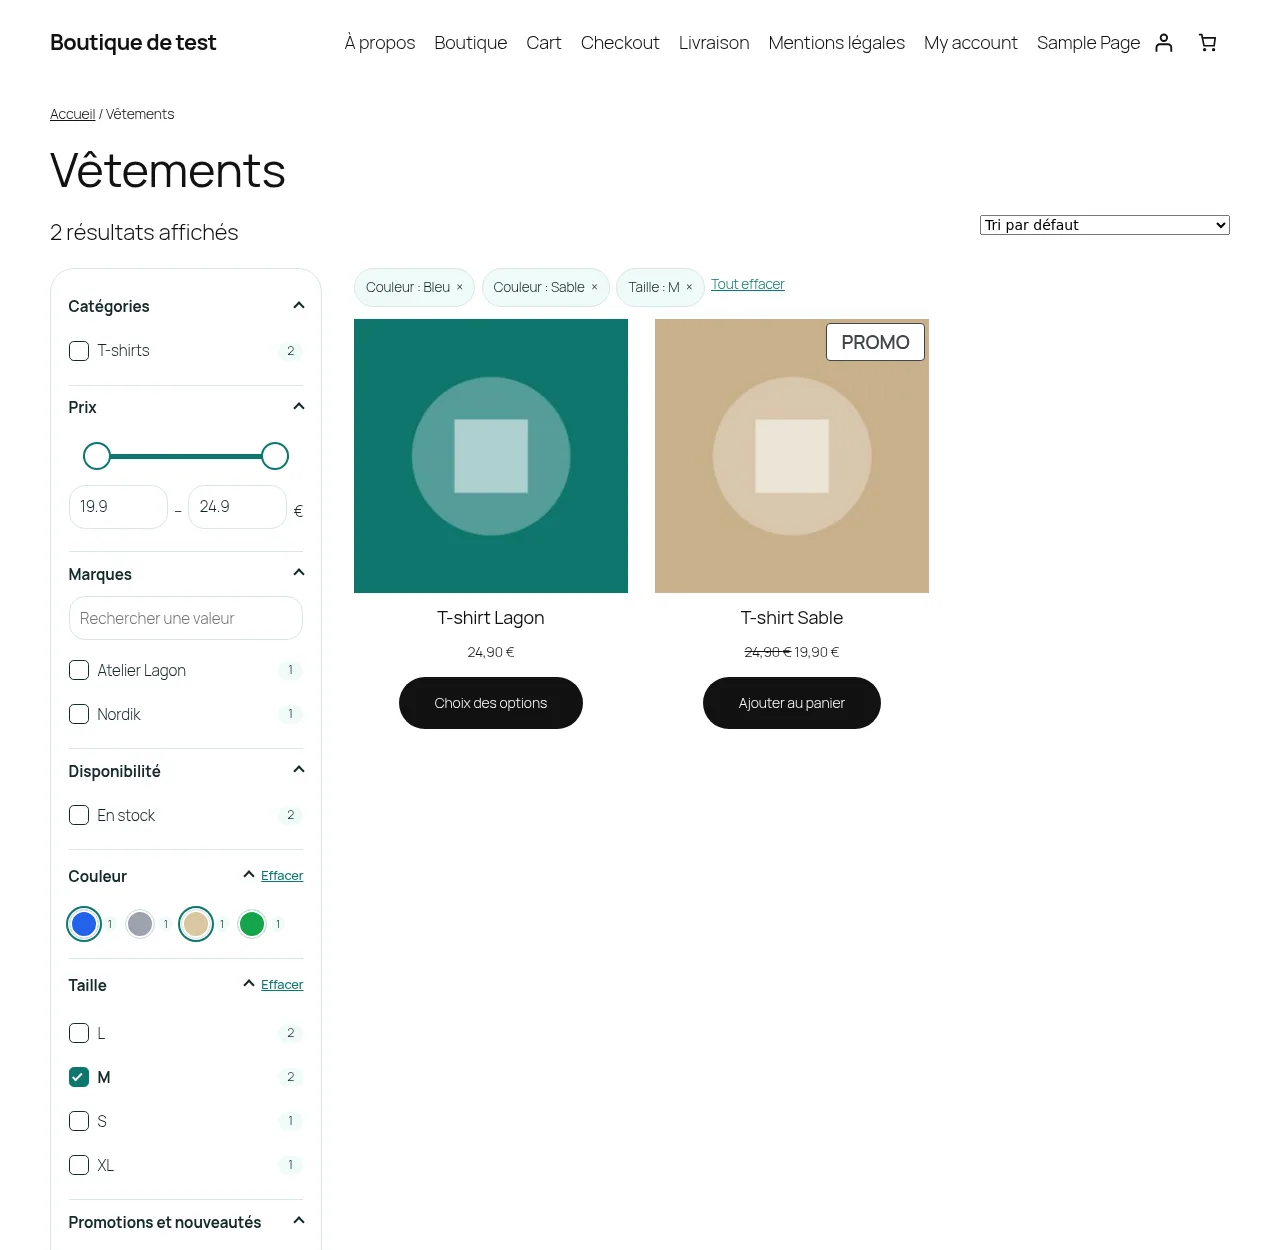
Task: Deselect the sand color swatch
Action: coord(196,924)
